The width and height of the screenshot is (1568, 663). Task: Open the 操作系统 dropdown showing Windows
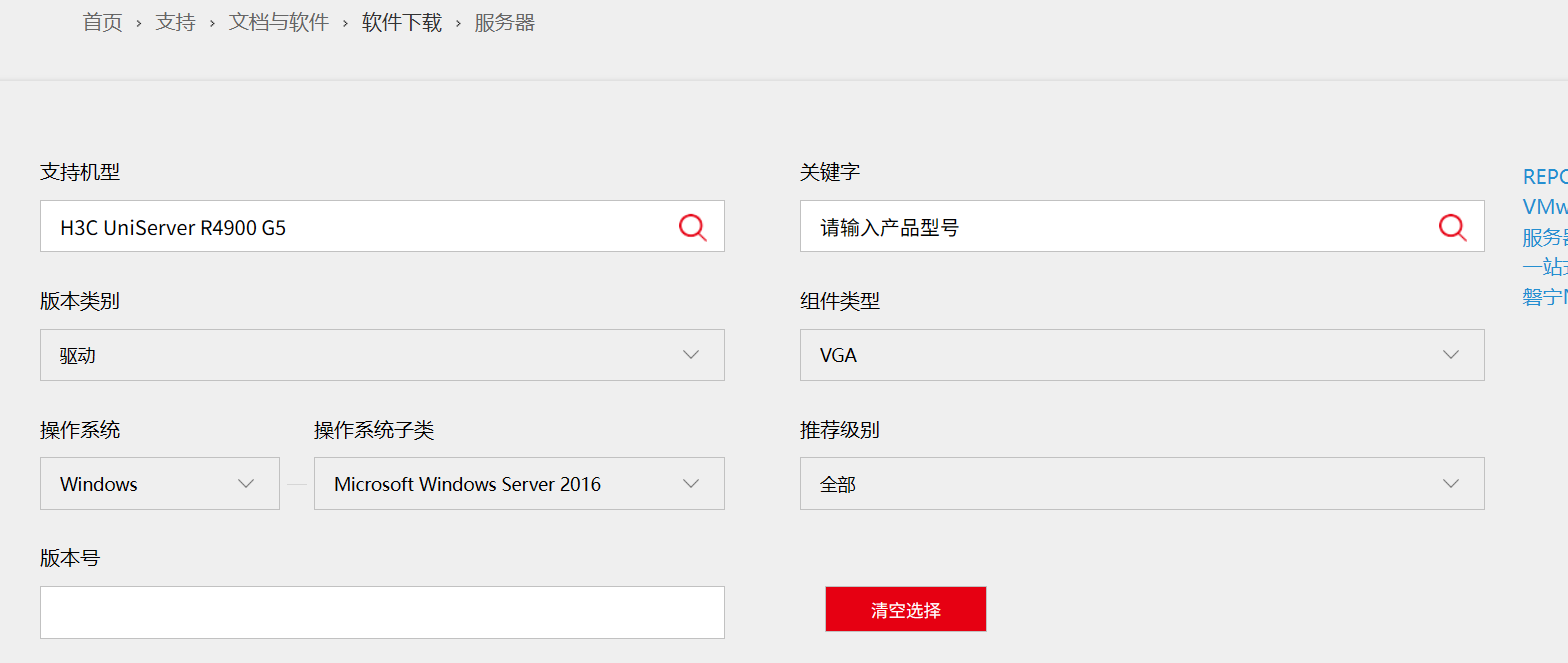pos(160,484)
